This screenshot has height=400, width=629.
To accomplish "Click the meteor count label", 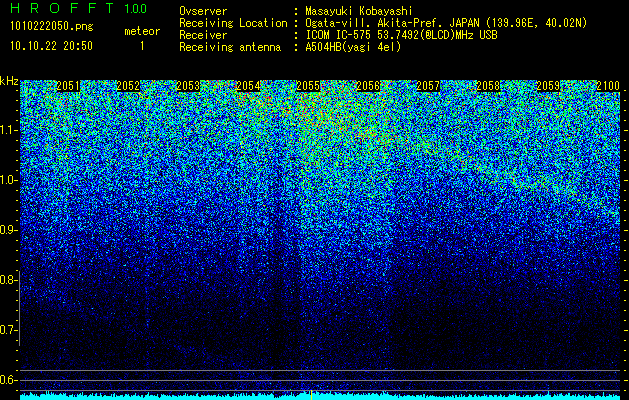I will pyautogui.click(x=142, y=31).
